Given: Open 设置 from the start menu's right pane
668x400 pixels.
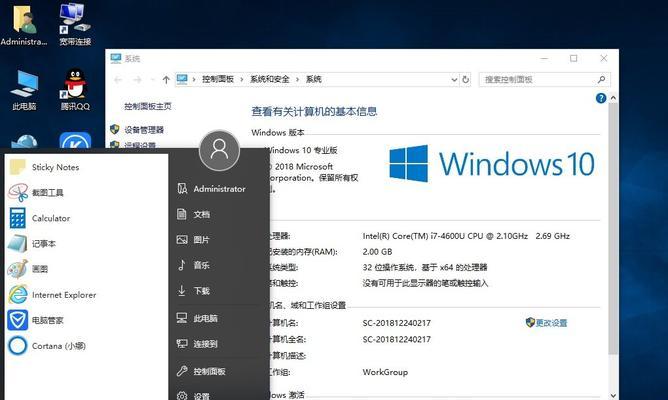Looking at the screenshot, I should click(x=193, y=396).
